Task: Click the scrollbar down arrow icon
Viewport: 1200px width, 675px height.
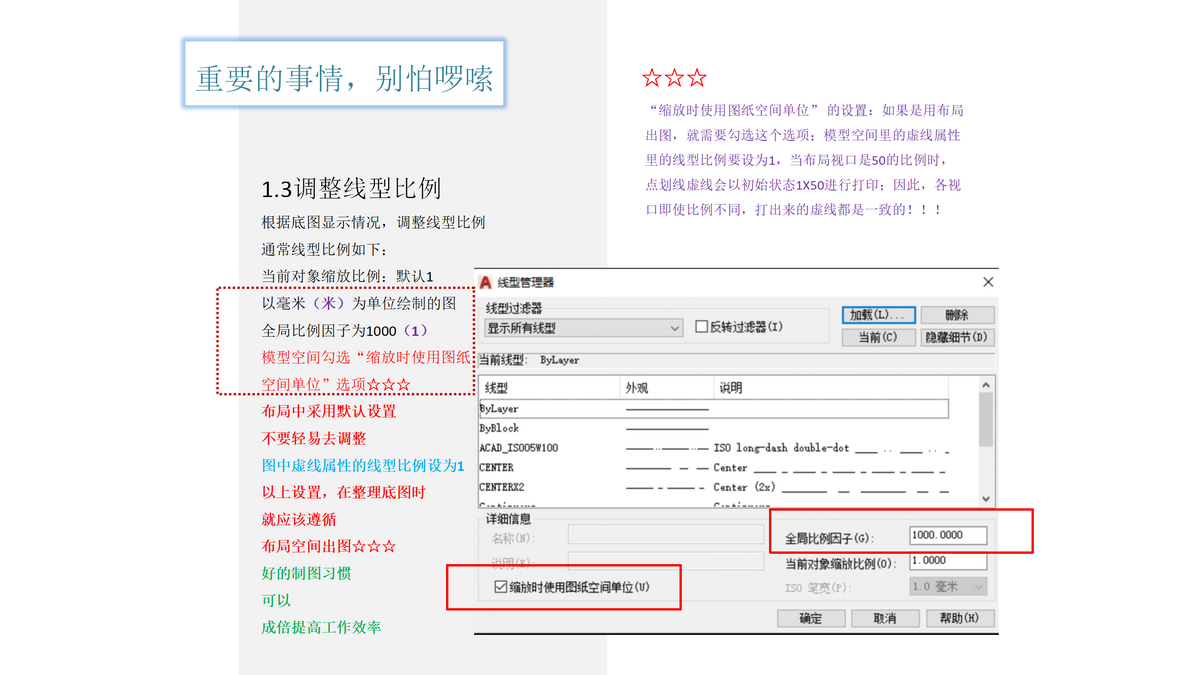Action: pos(985,498)
